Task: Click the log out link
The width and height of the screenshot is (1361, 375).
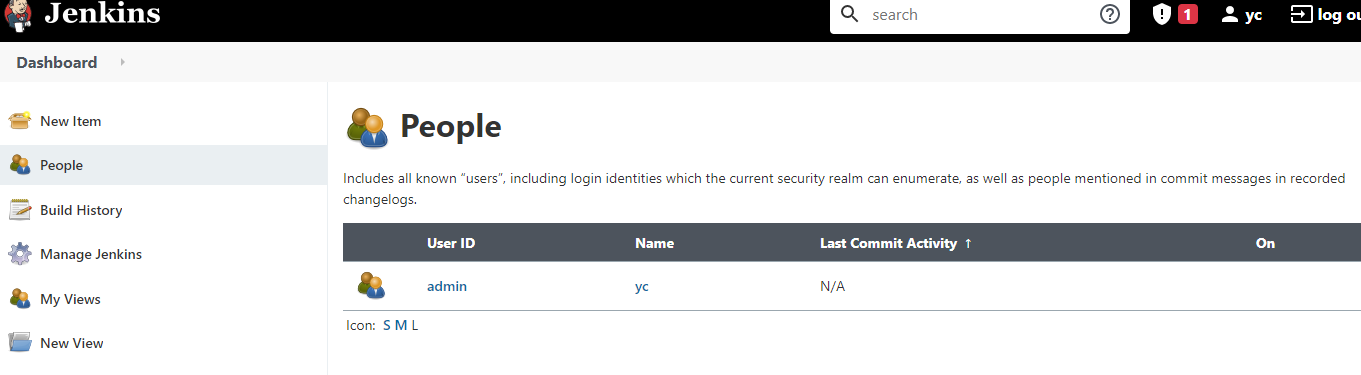Action: (1338, 14)
